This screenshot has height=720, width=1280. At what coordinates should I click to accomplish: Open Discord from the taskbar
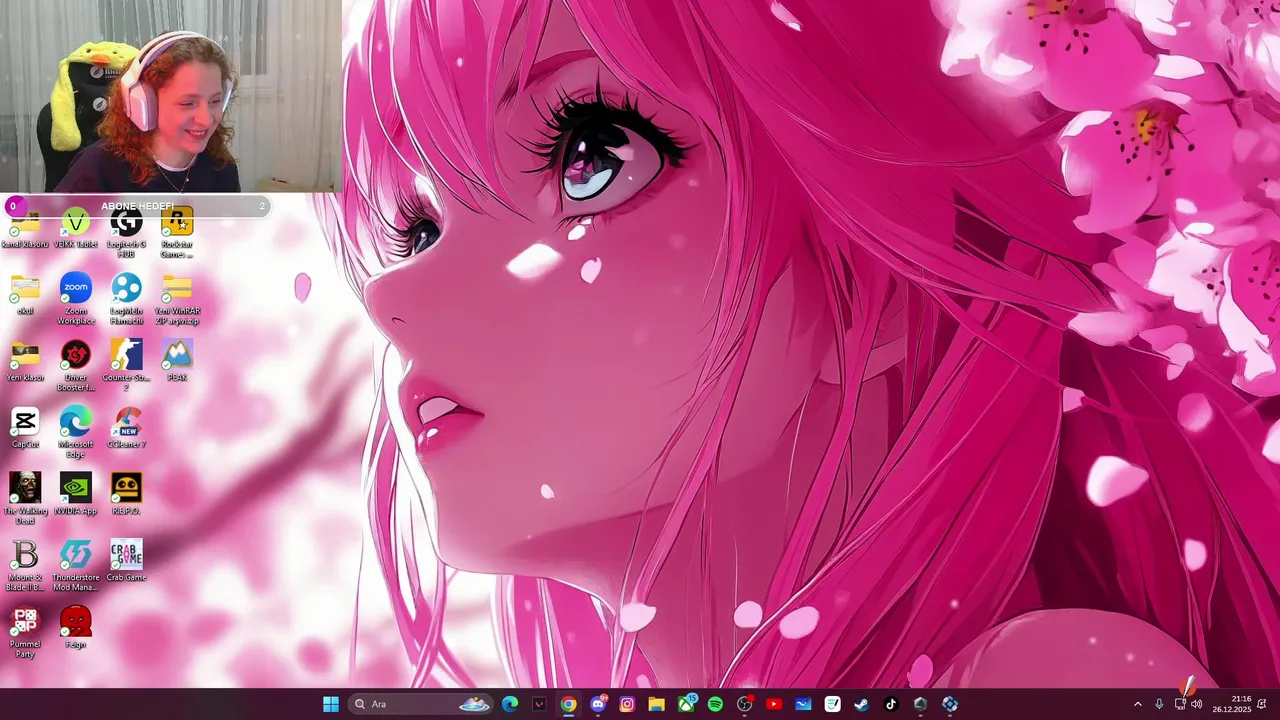tap(598, 704)
